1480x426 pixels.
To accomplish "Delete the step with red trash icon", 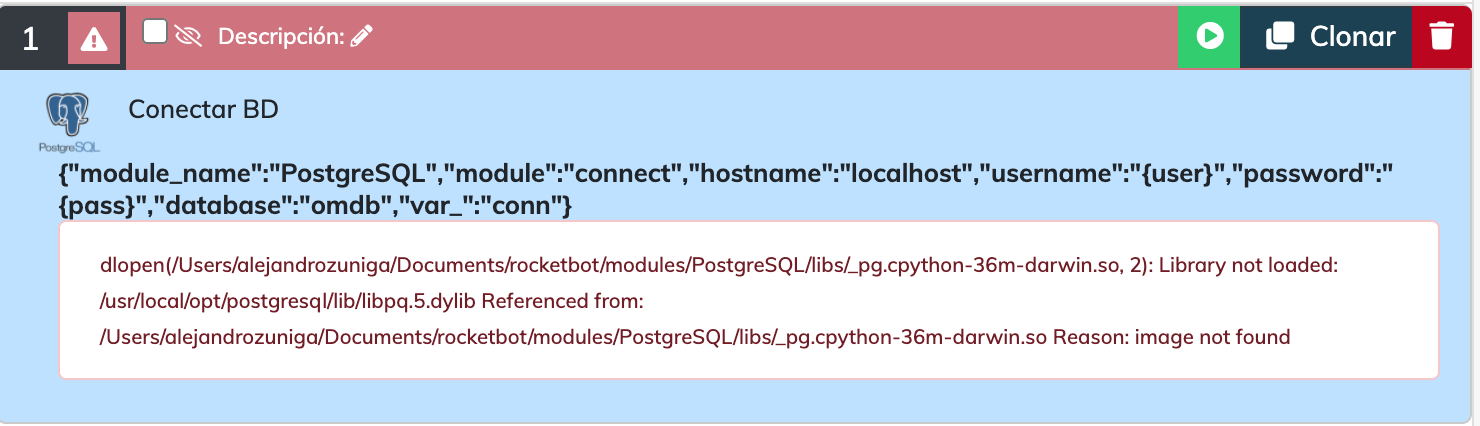I will click(1441, 37).
